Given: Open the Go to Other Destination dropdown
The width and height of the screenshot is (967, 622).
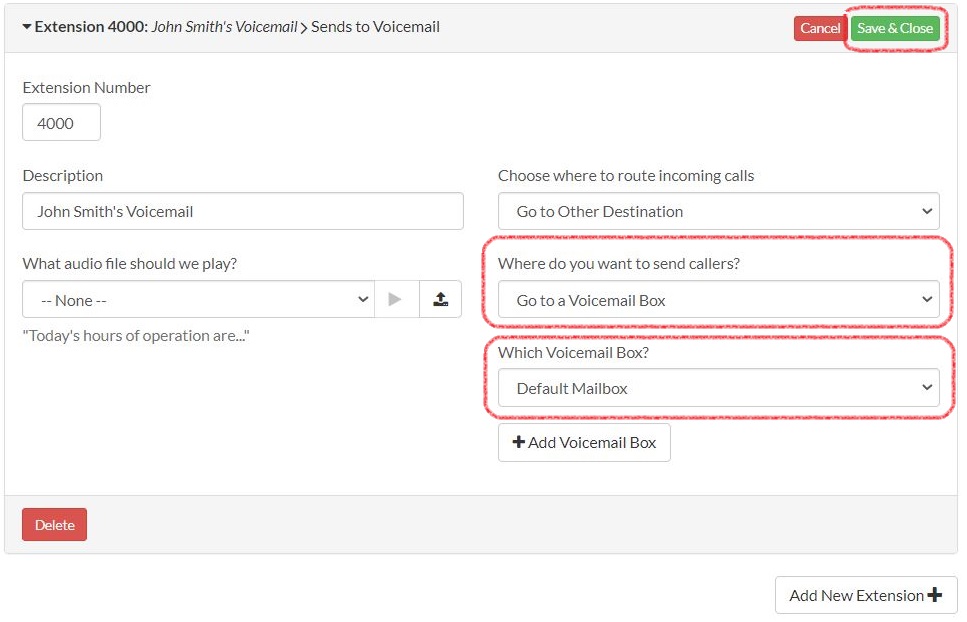Looking at the screenshot, I should (x=718, y=211).
